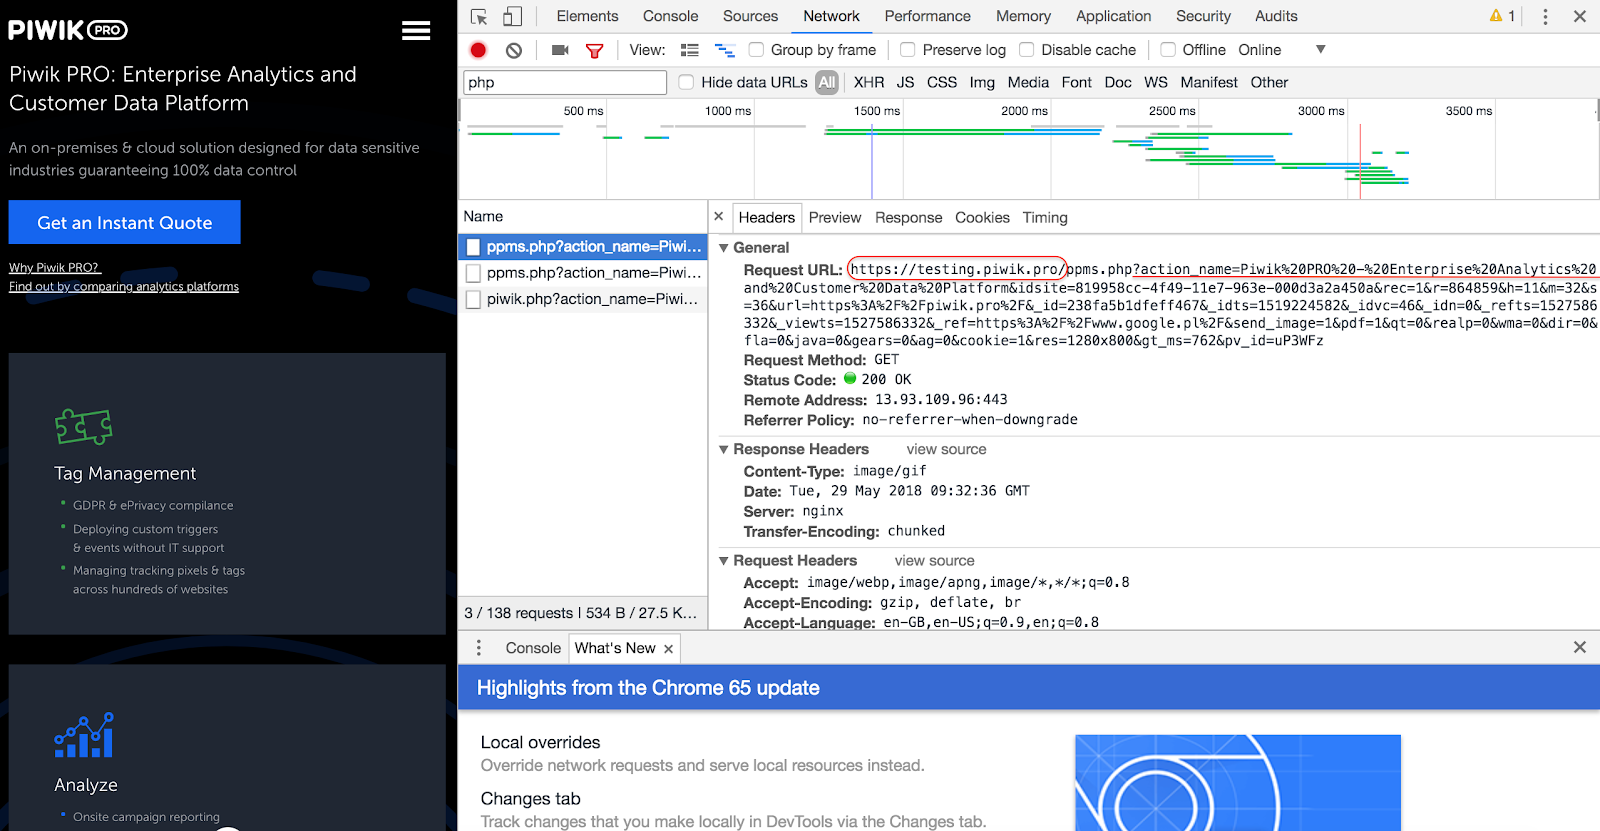
Task: Close the What's New tab
Action: point(668,649)
